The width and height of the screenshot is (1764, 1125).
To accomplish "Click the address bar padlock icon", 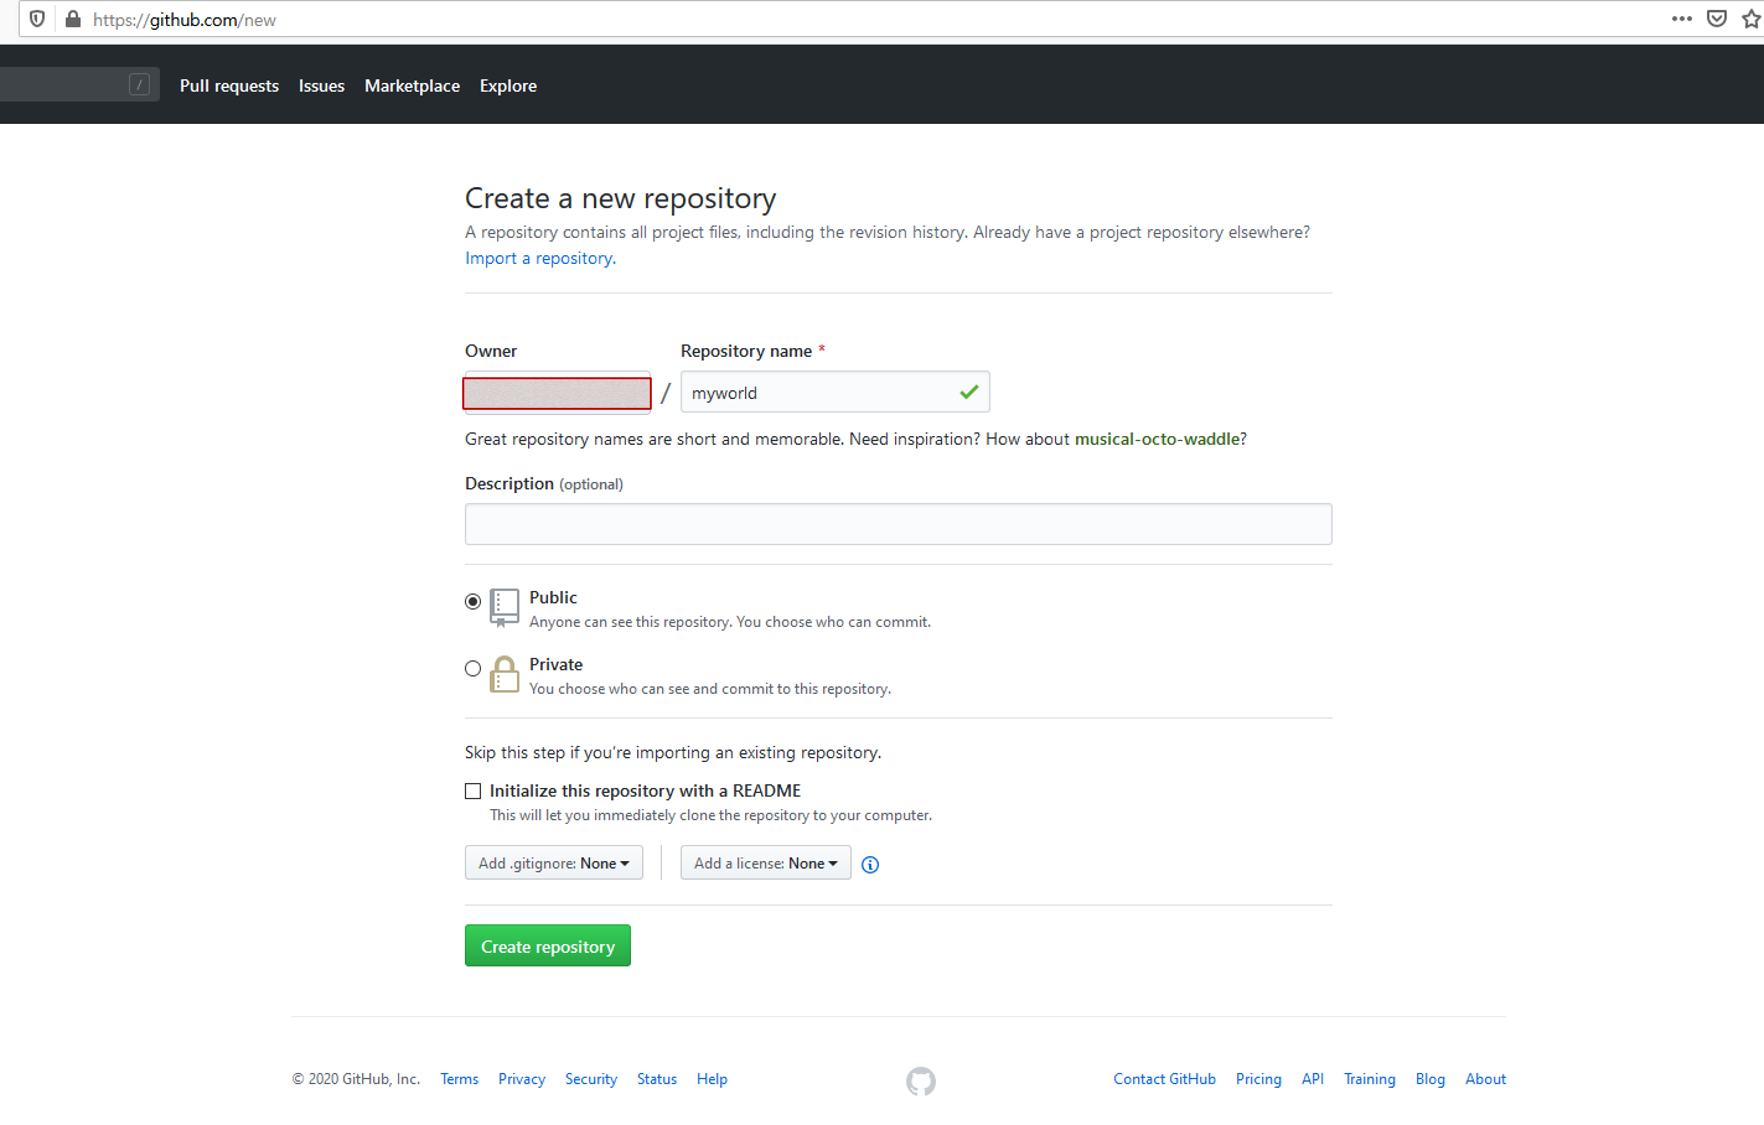I will click(x=73, y=19).
